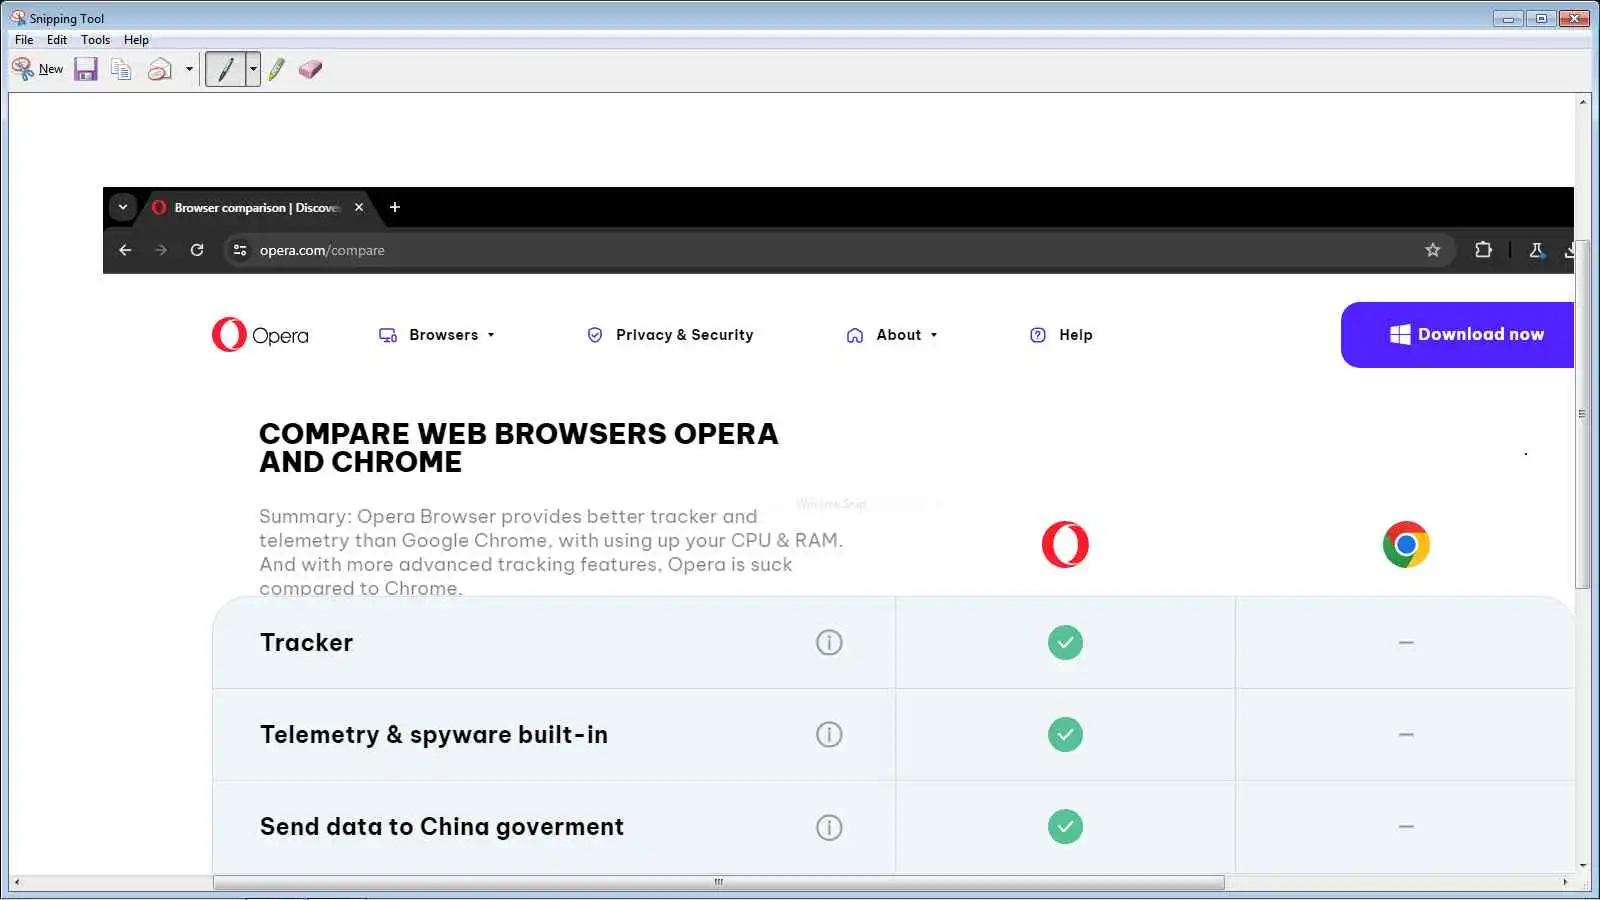
Task: Click 'Telemetry & spyware built-in' label
Action: tap(434, 735)
